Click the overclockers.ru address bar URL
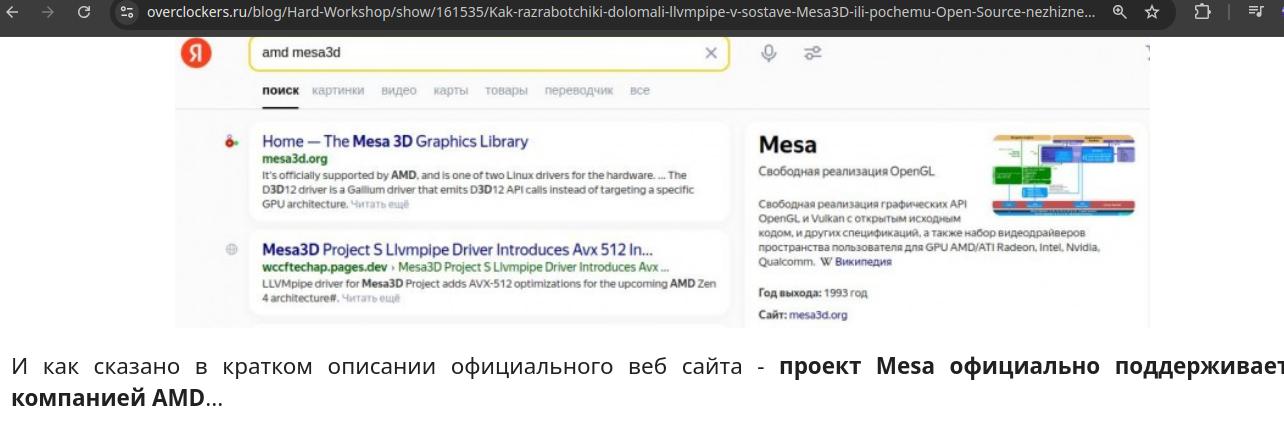The width and height of the screenshot is (1284, 433). [x=620, y=12]
